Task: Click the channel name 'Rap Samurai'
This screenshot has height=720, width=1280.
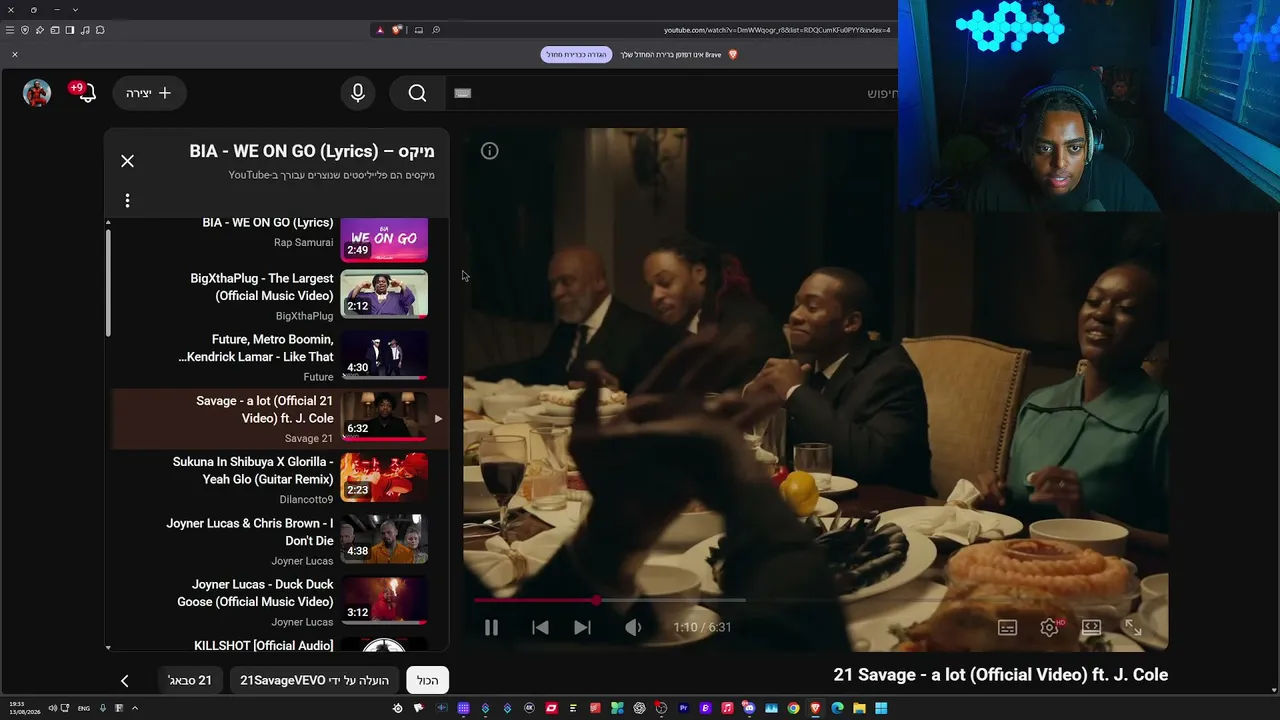Action: [x=304, y=242]
